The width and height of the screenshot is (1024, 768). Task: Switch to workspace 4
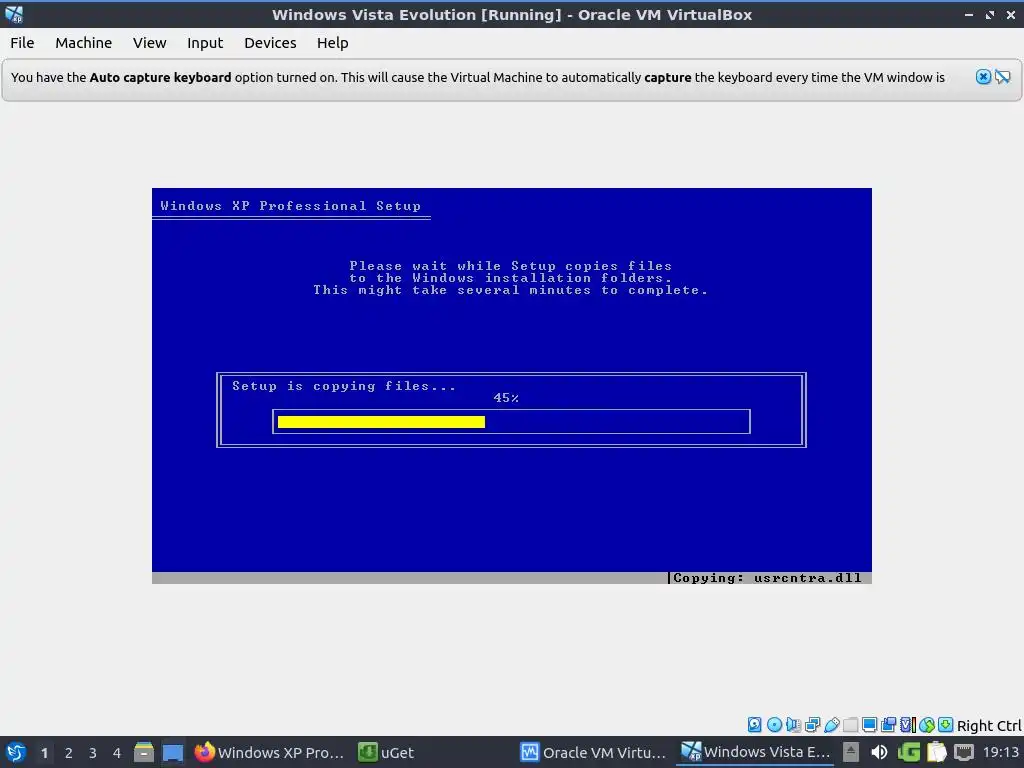[x=117, y=753]
